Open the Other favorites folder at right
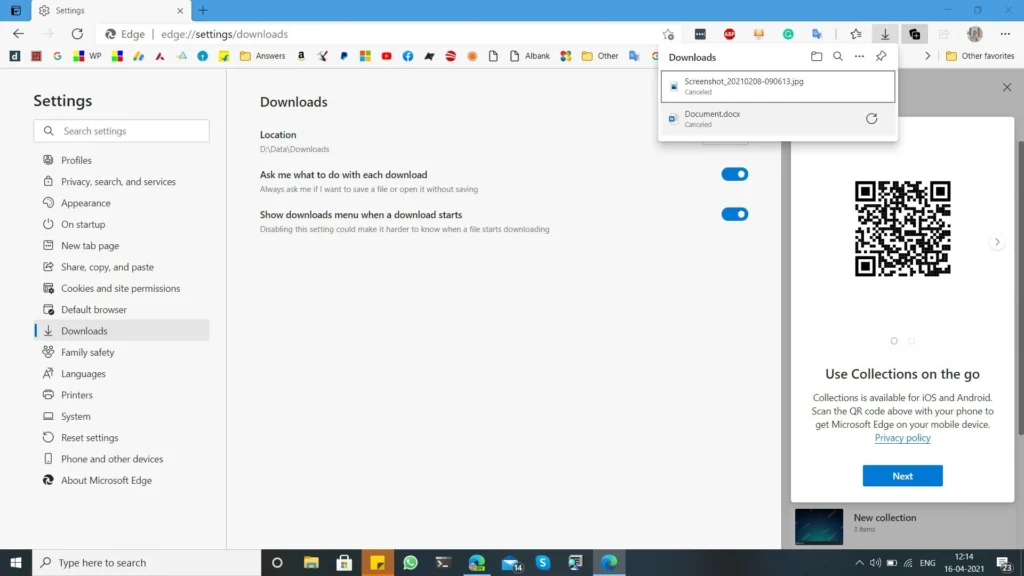The width and height of the screenshot is (1024, 576). tap(980, 56)
